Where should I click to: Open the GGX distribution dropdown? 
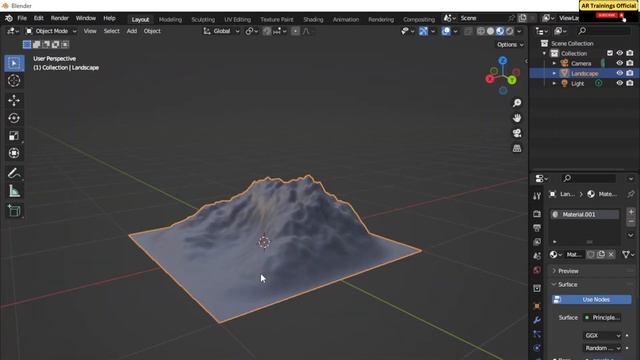pyautogui.click(x=602, y=336)
